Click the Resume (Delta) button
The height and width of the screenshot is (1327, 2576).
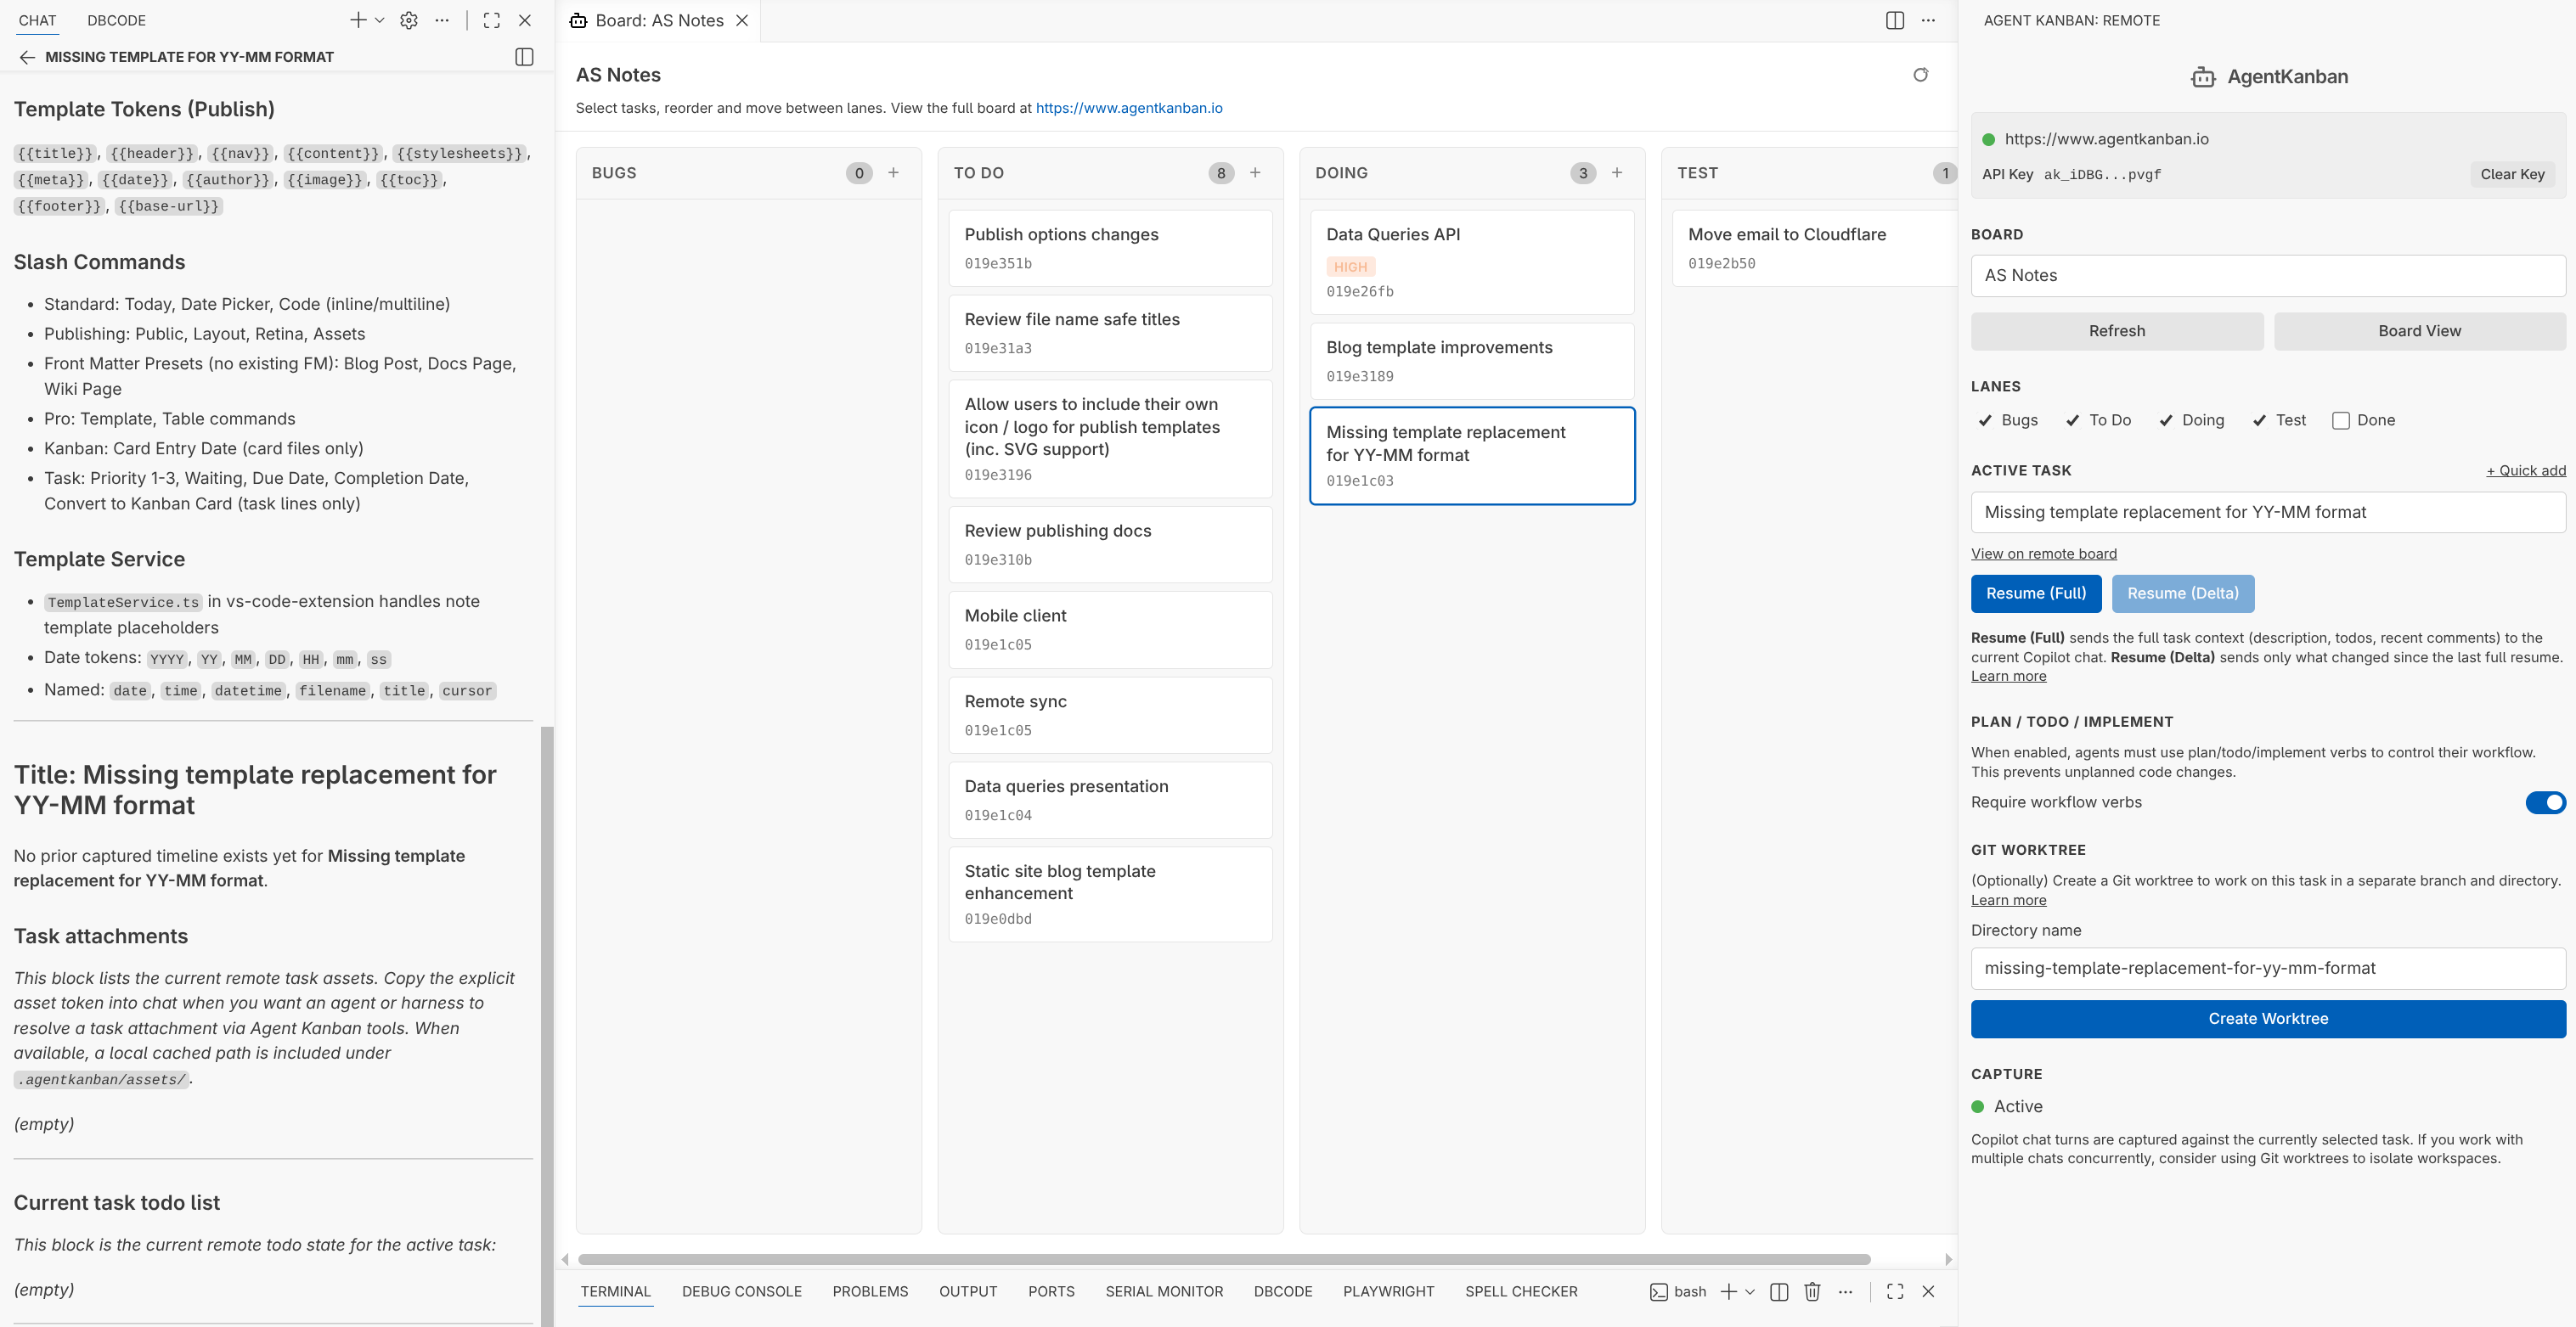[x=2182, y=594]
